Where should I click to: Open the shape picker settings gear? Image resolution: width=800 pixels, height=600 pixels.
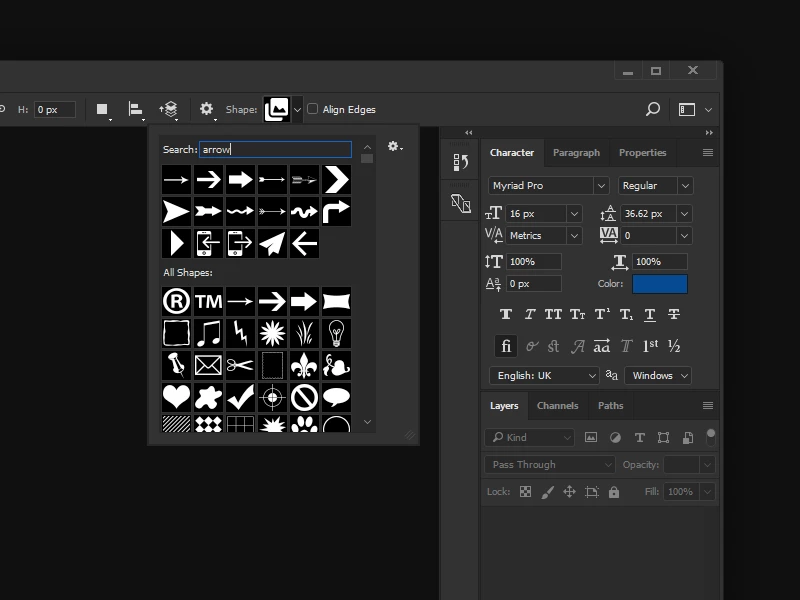point(393,146)
